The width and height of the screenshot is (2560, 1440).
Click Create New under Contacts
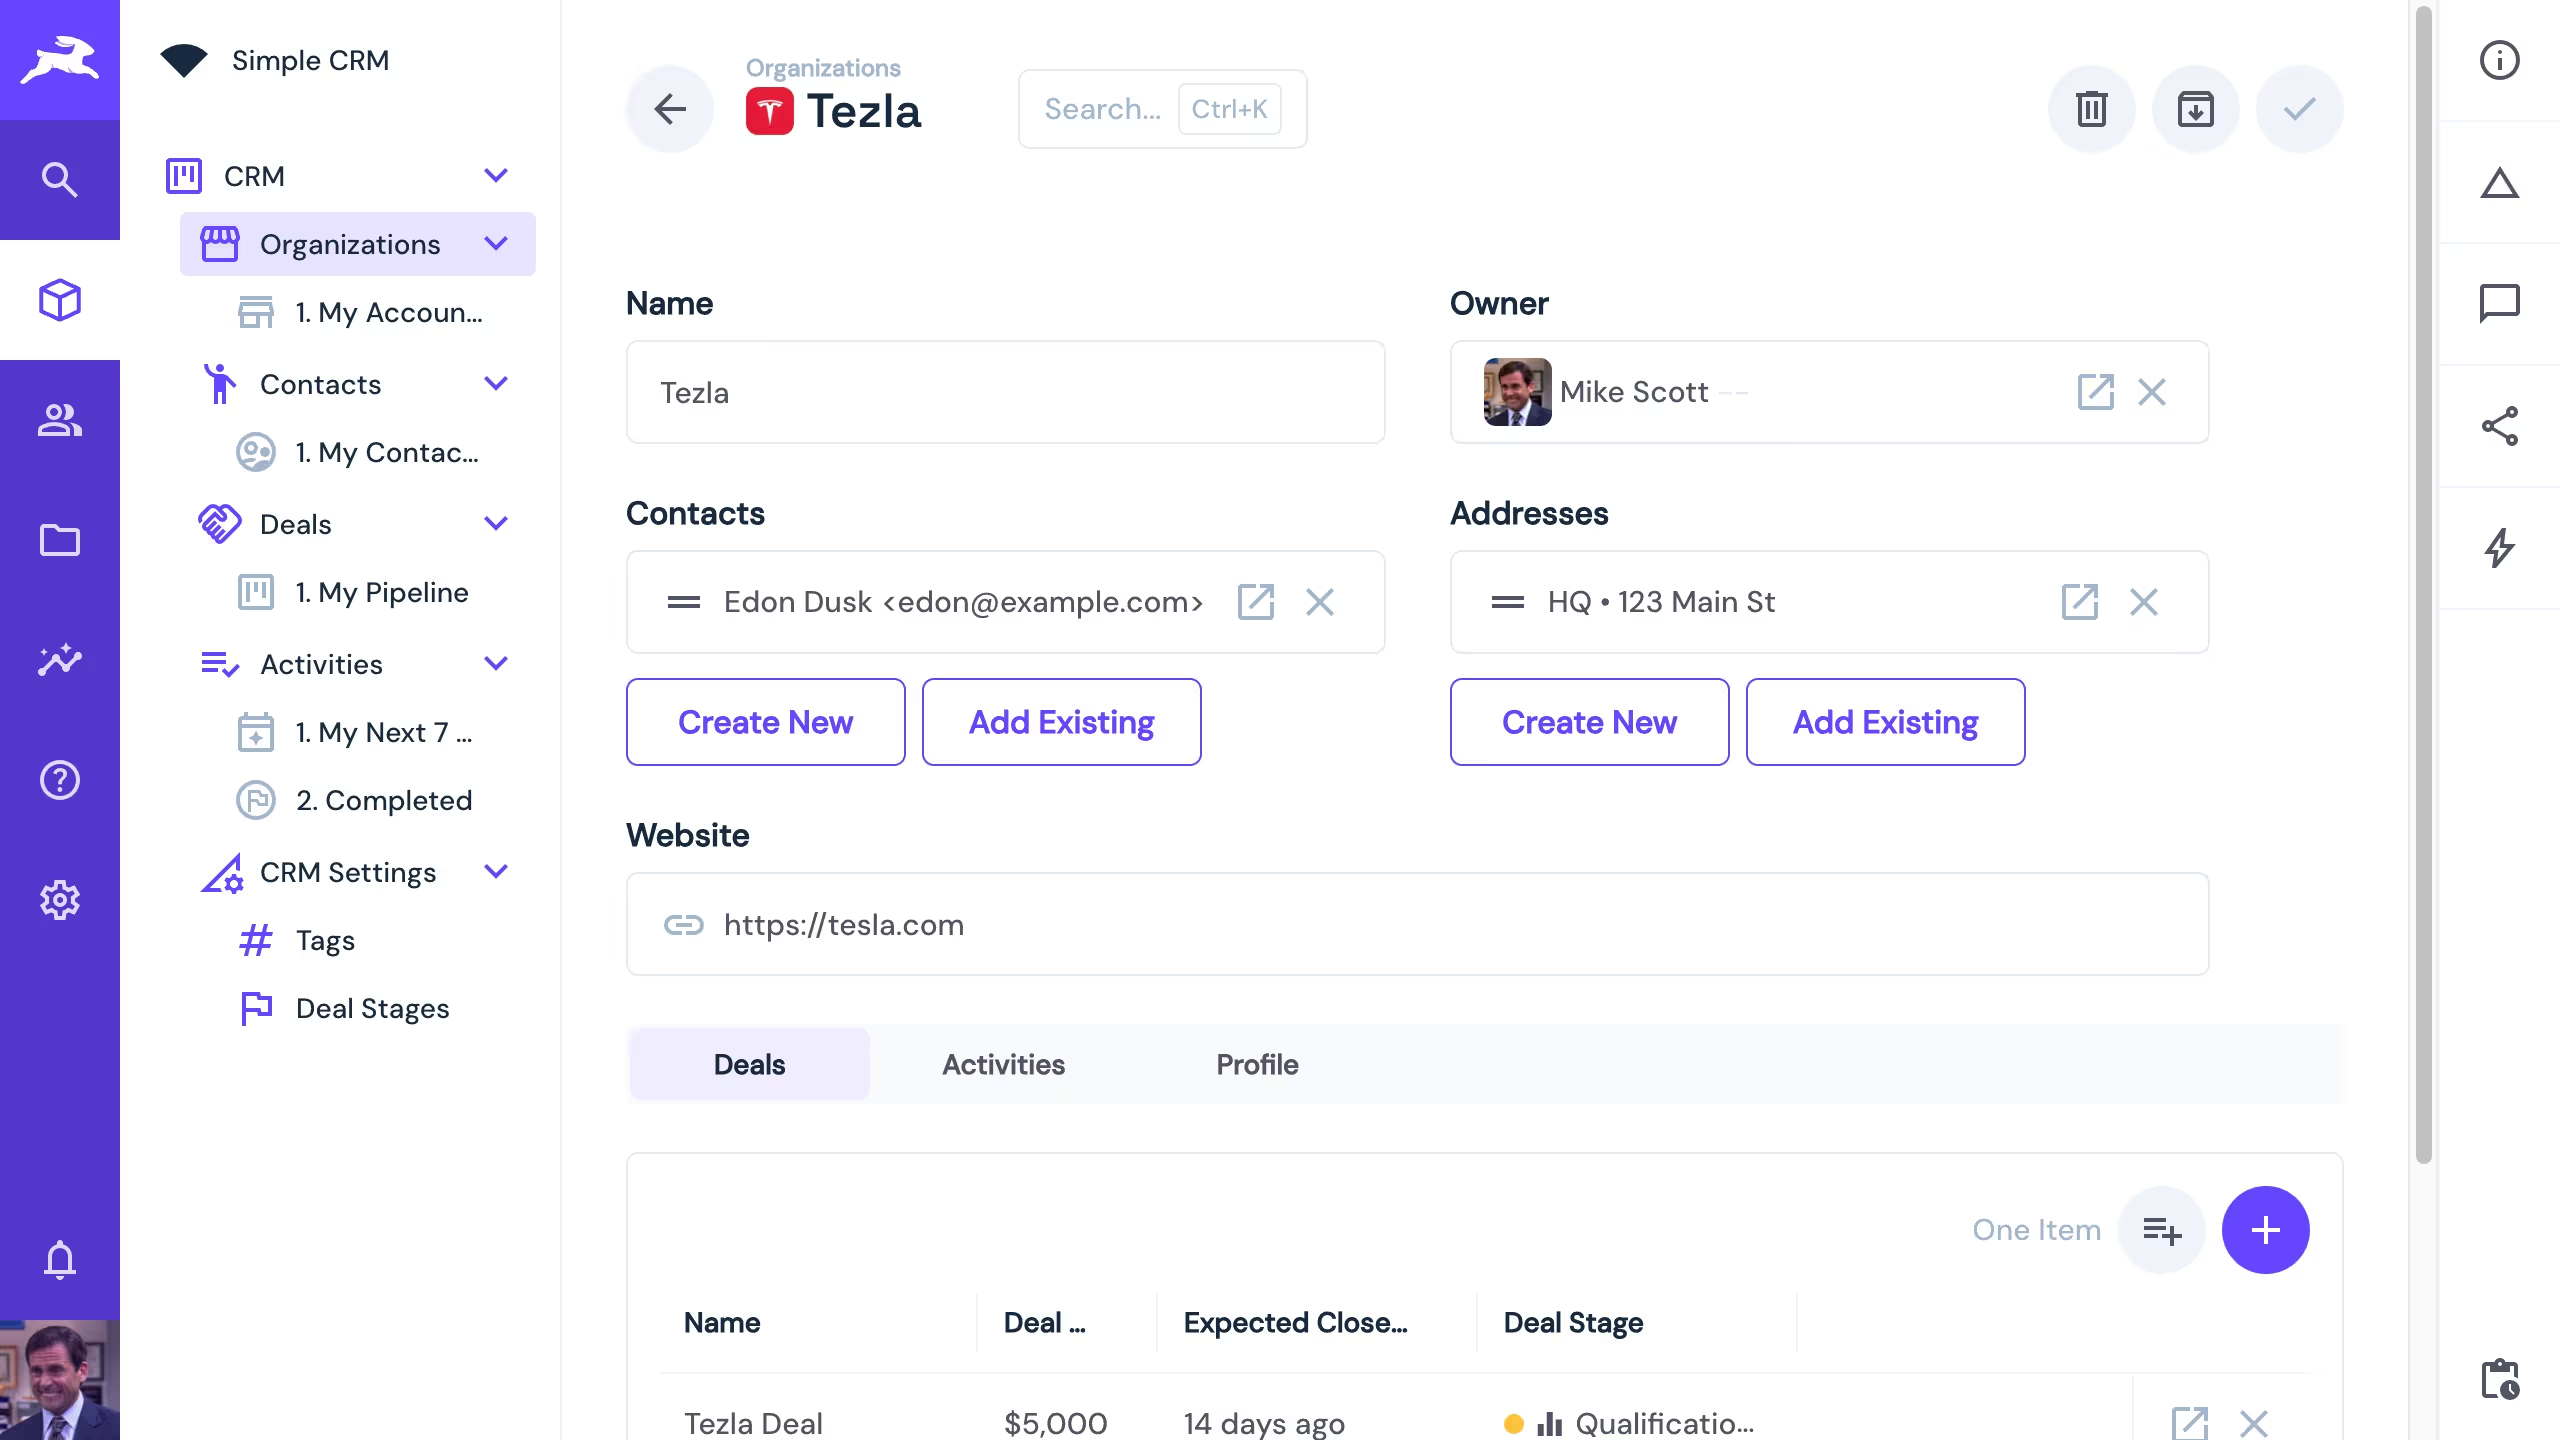click(765, 722)
